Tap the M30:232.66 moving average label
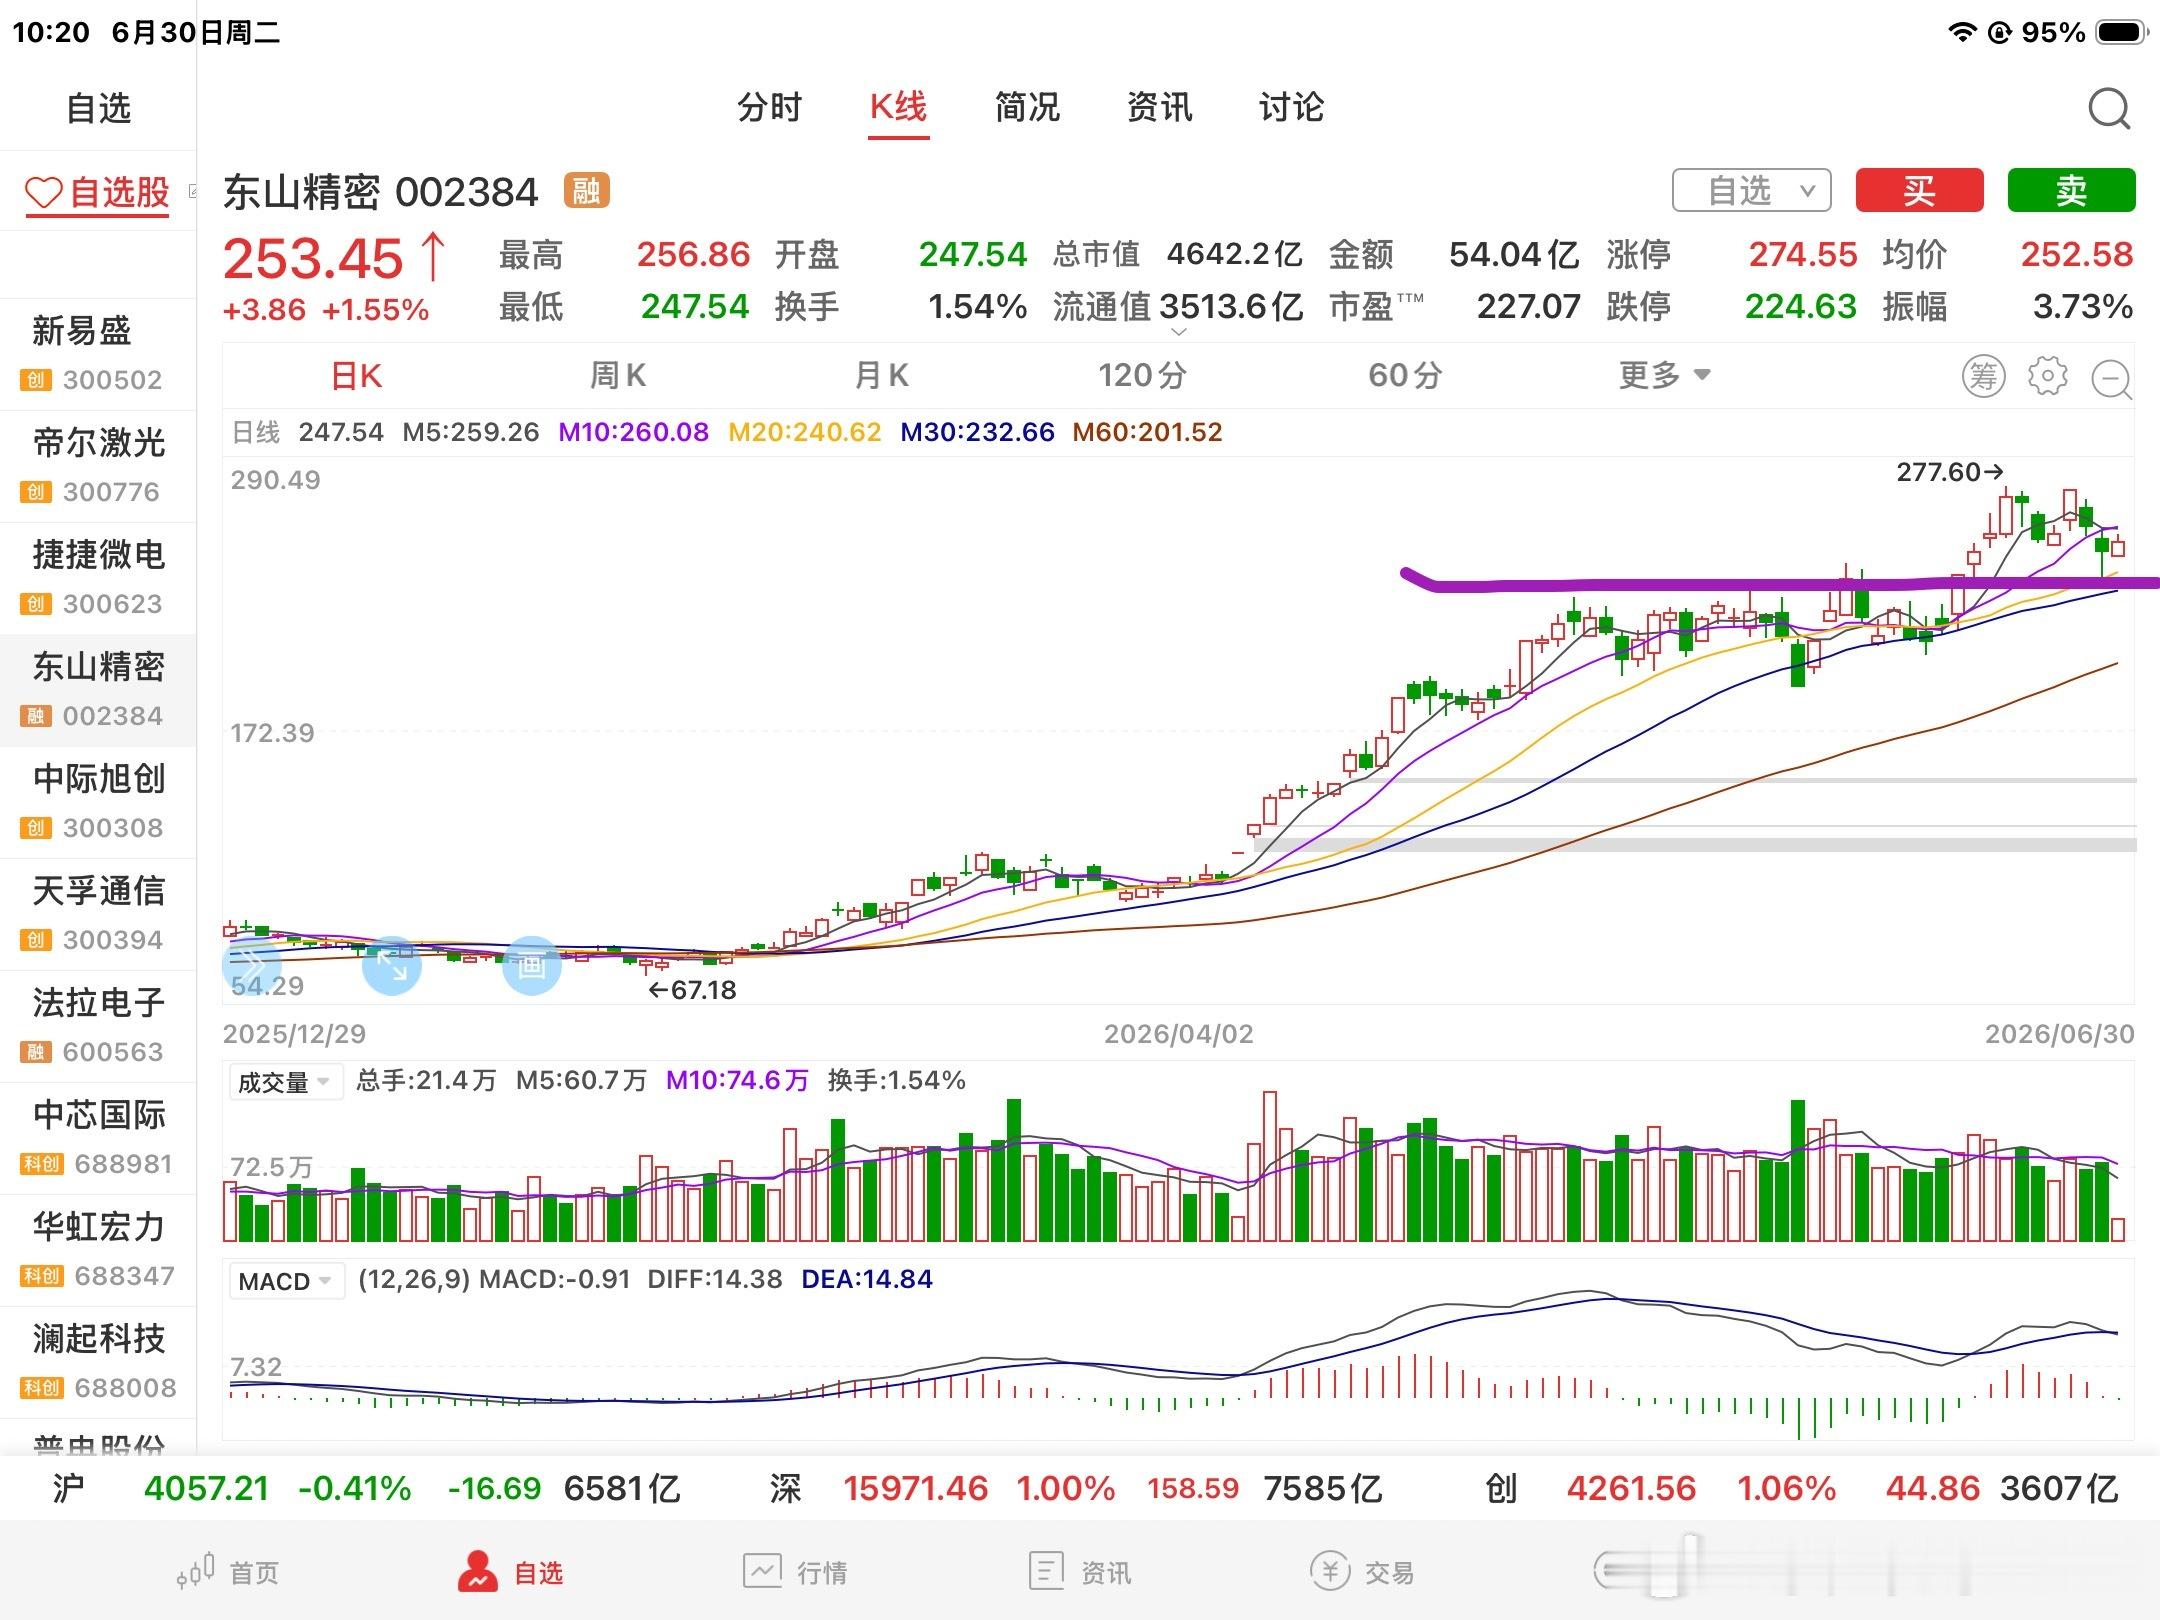 [x=977, y=432]
